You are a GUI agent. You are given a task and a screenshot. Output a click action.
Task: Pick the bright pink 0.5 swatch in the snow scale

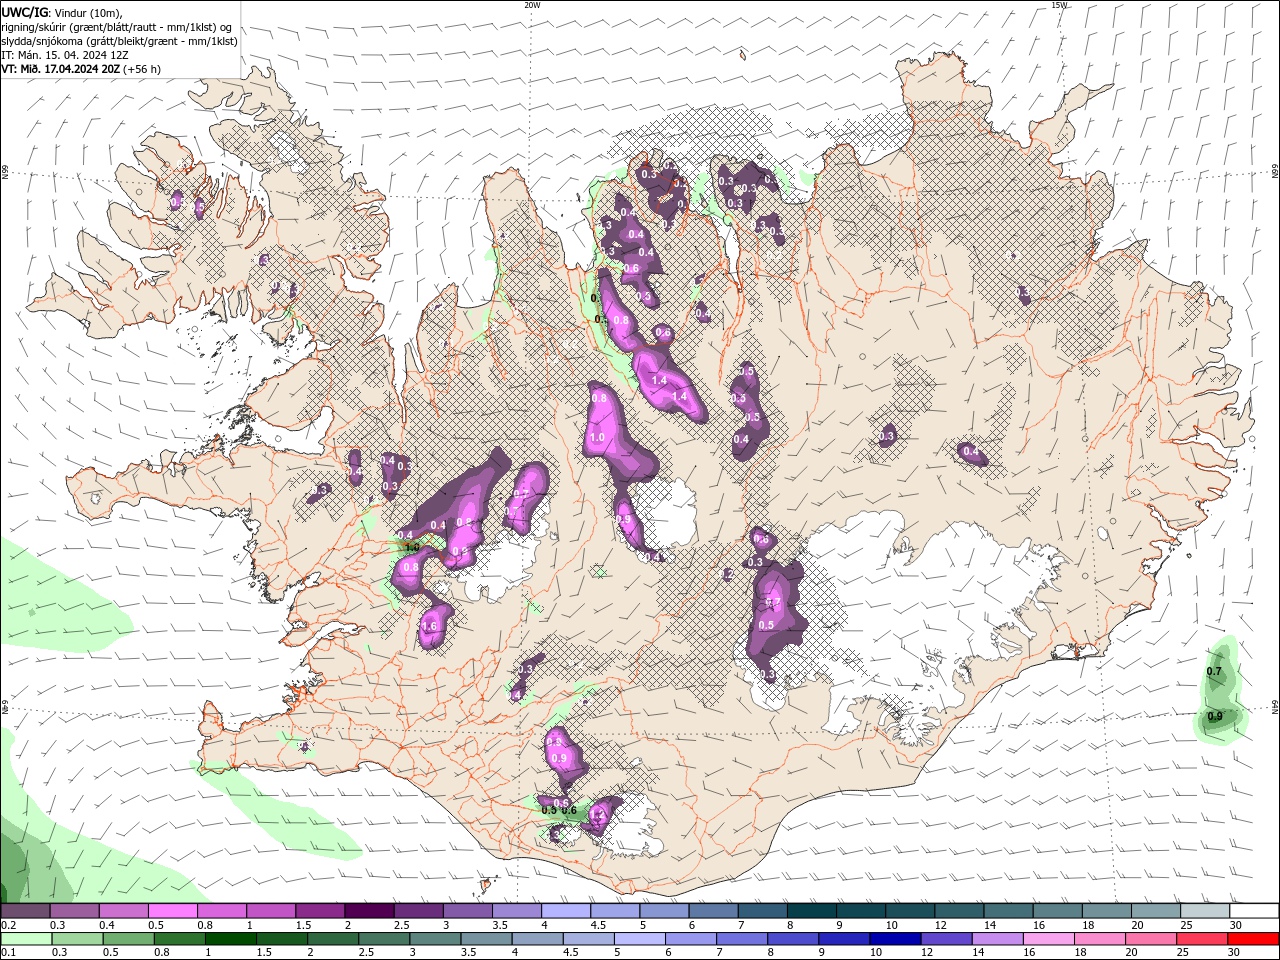click(172, 911)
